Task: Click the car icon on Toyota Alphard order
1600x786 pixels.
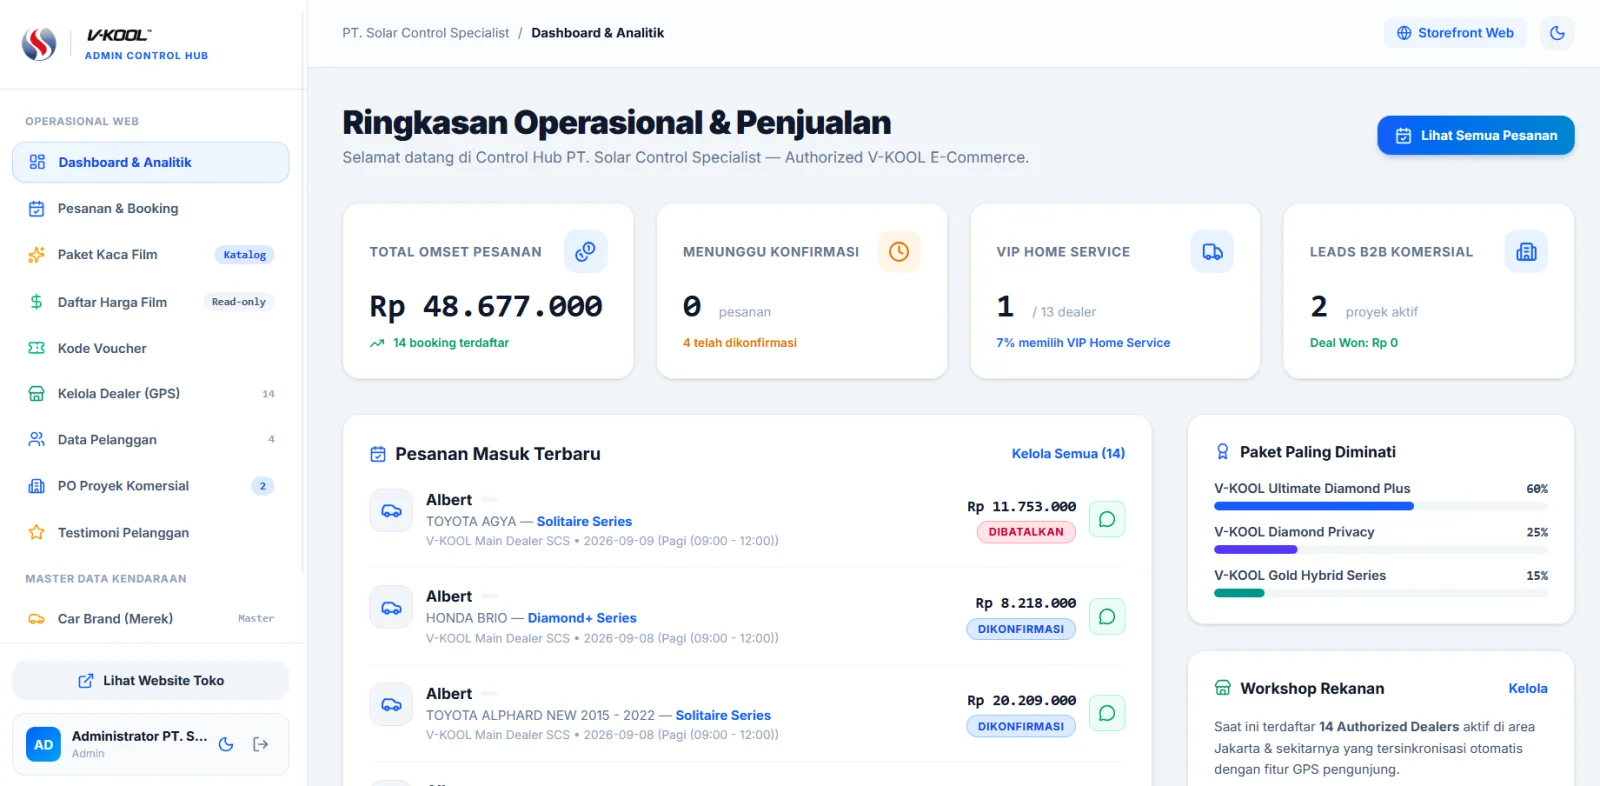Action: click(x=391, y=704)
